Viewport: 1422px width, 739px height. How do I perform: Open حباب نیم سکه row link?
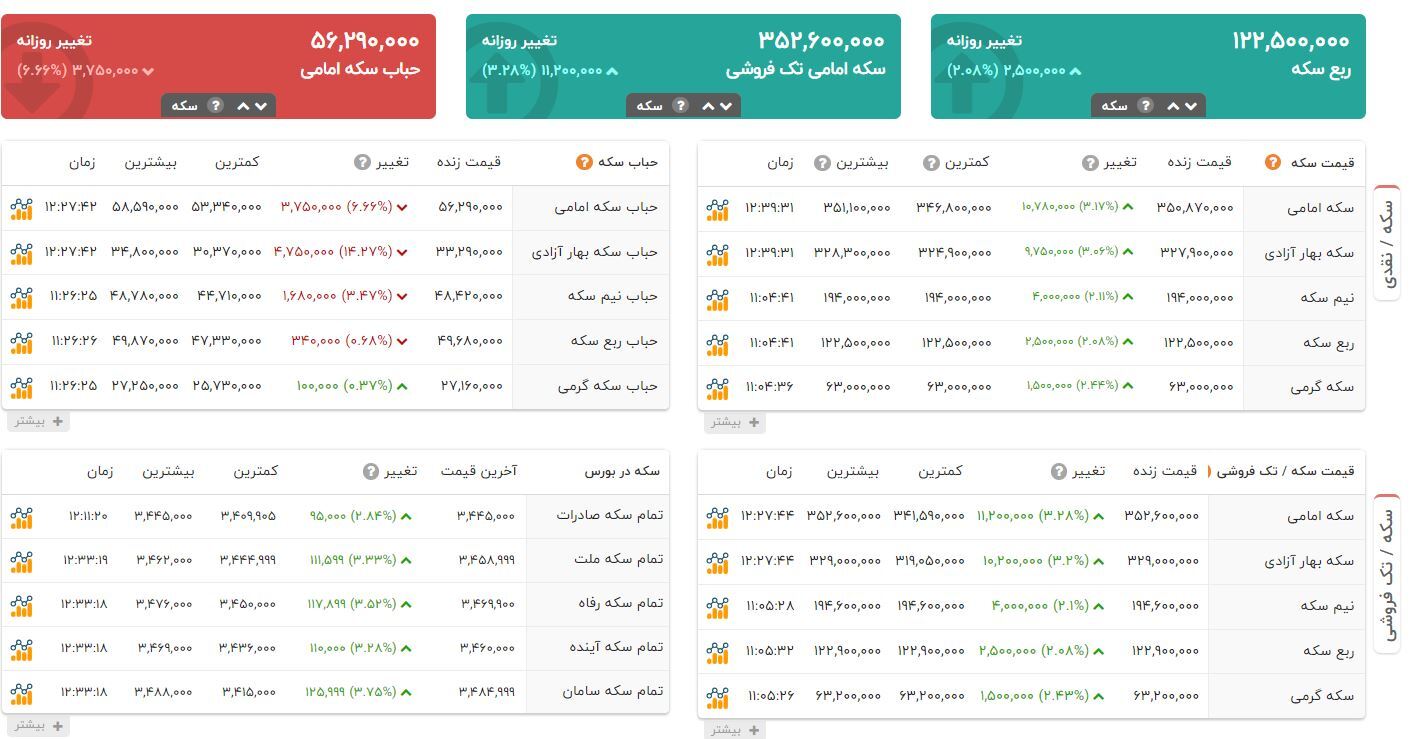(613, 296)
